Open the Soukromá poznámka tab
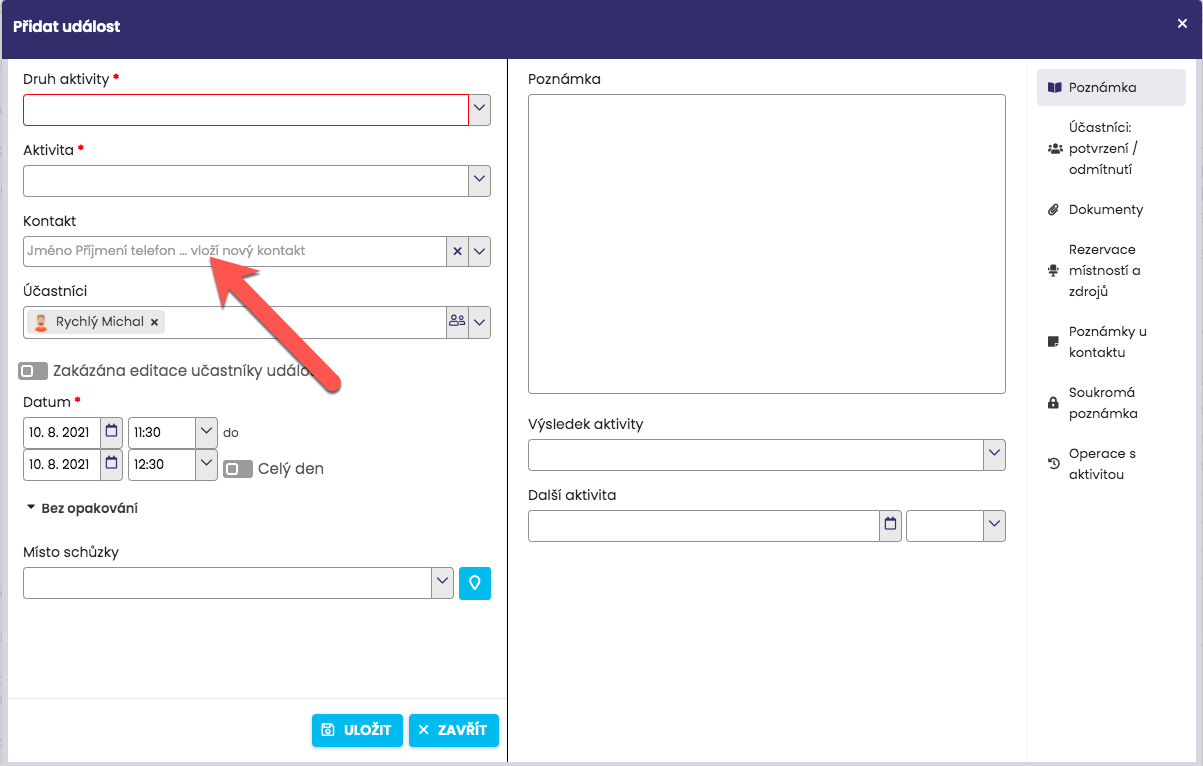Viewport: 1203px width, 766px height. [1102, 403]
